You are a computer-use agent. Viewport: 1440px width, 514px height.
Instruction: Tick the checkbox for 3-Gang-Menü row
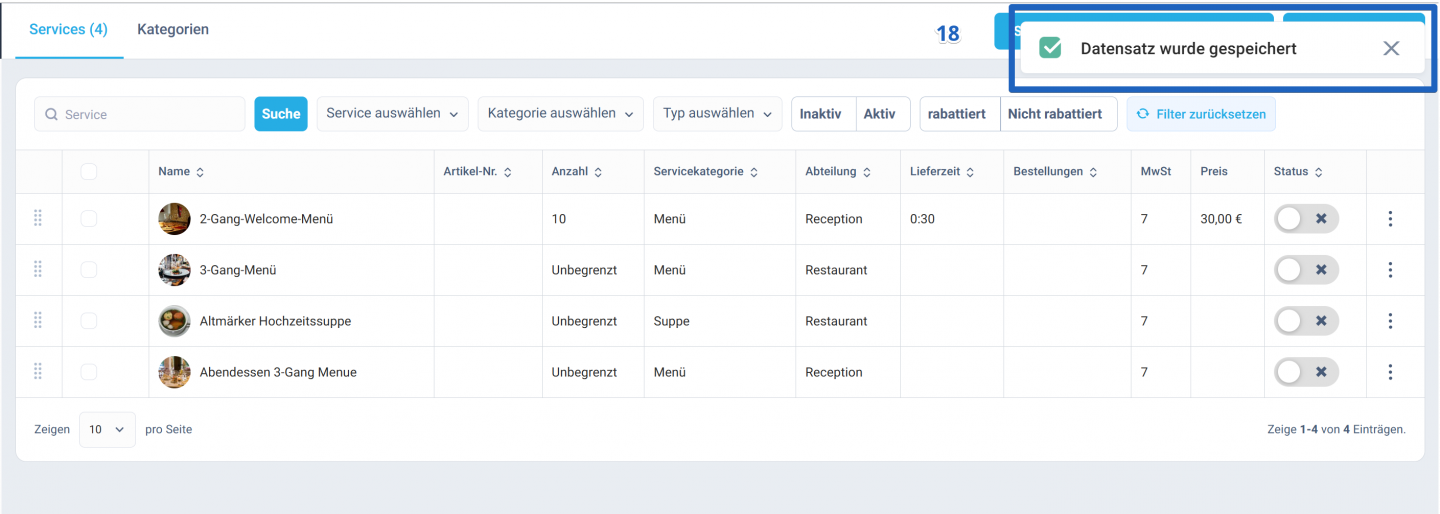click(x=89, y=269)
